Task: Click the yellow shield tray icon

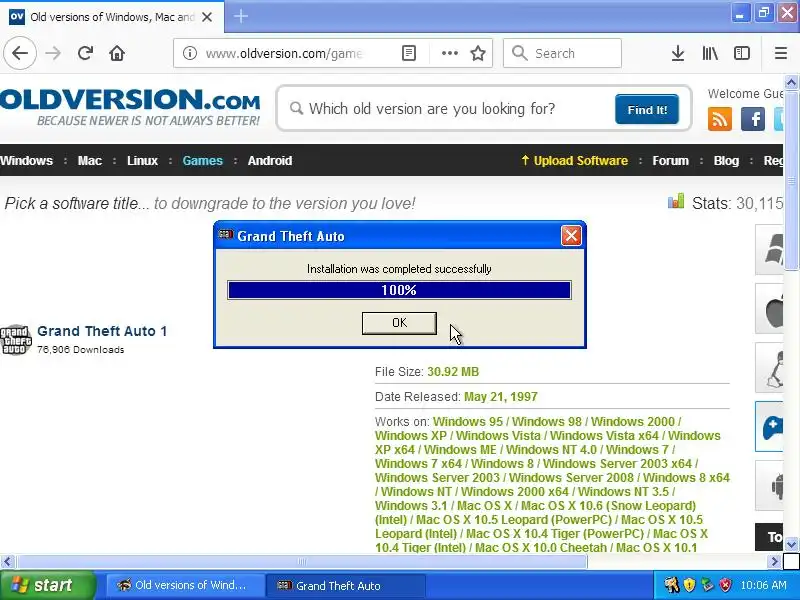Action: click(689, 585)
